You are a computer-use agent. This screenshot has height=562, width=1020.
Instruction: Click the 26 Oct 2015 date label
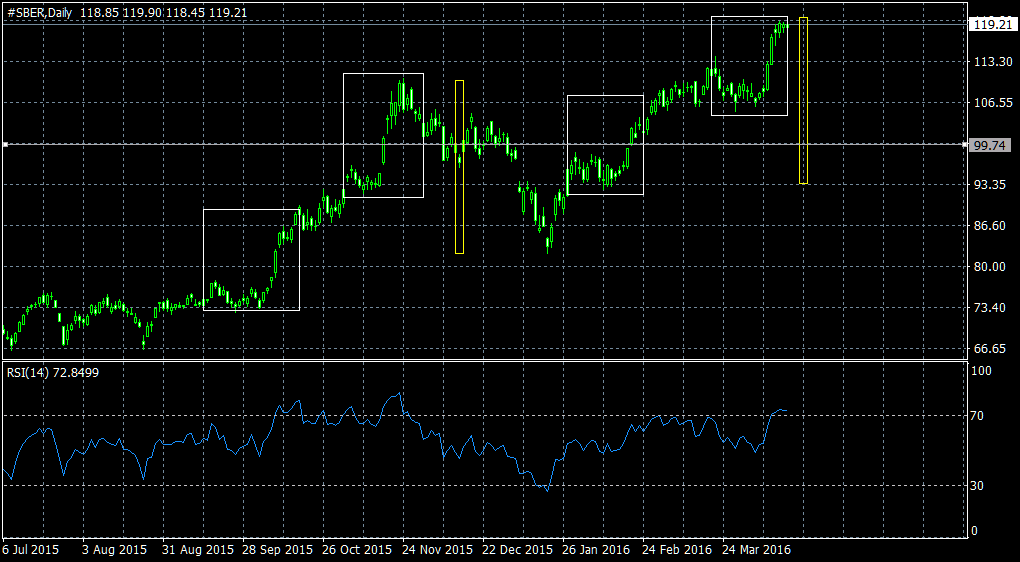click(x=355, y=550)
